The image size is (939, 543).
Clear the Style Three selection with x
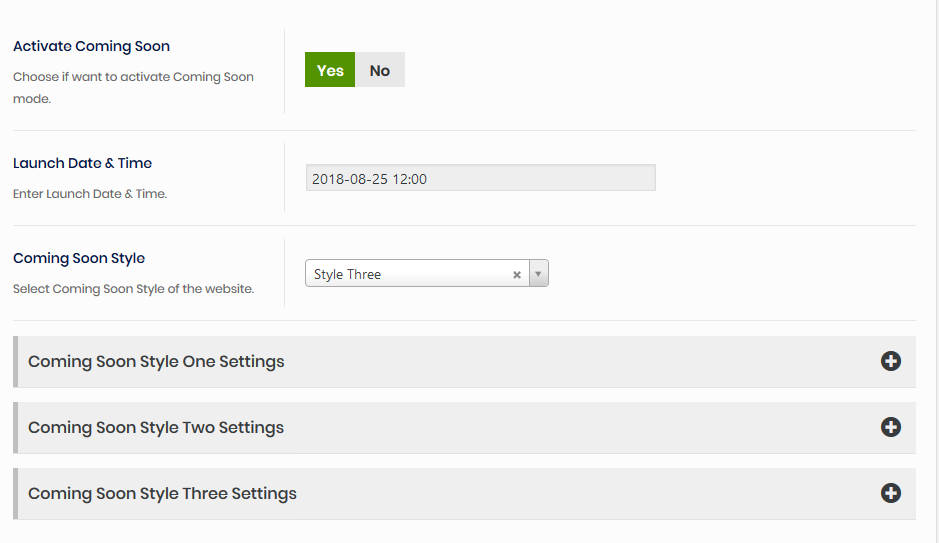click(x=517, y=275)
